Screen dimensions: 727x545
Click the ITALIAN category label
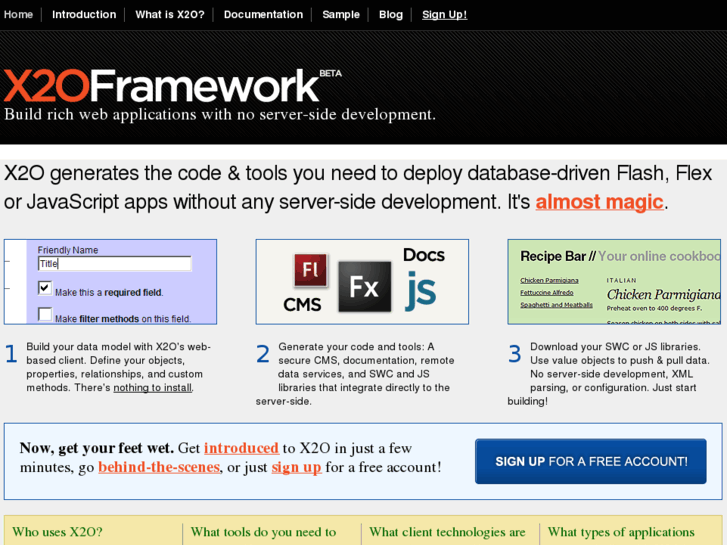[x=621, y=280]
